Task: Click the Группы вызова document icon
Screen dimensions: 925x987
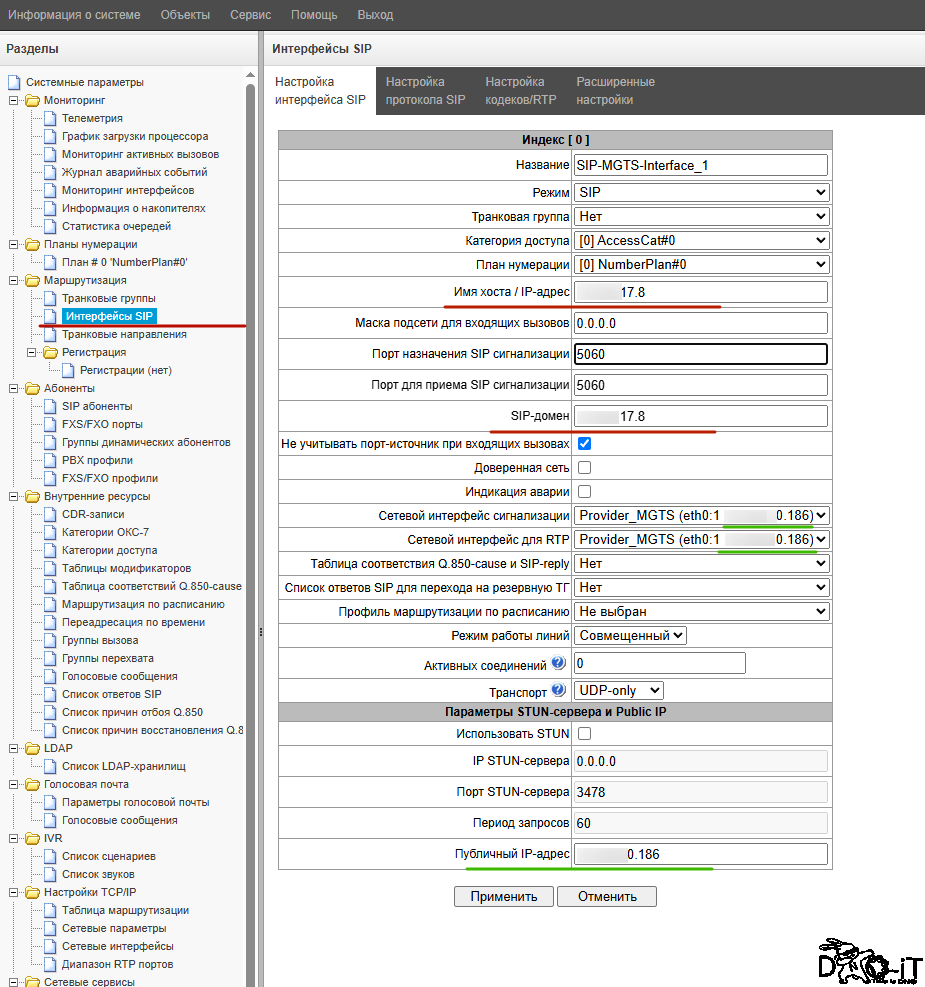Action: point(50,641)
